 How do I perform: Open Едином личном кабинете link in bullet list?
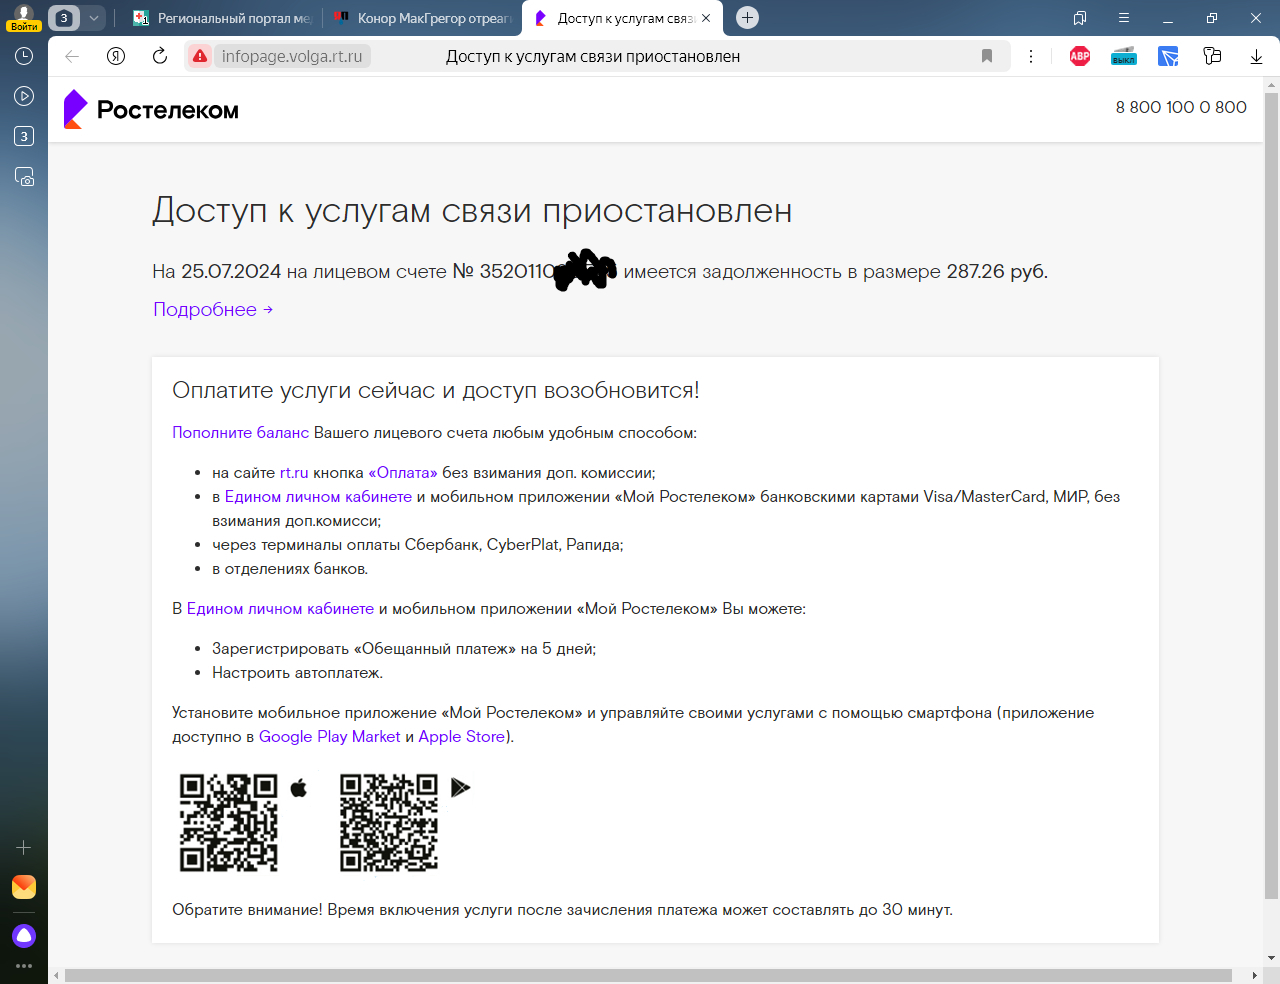[318, 497]
